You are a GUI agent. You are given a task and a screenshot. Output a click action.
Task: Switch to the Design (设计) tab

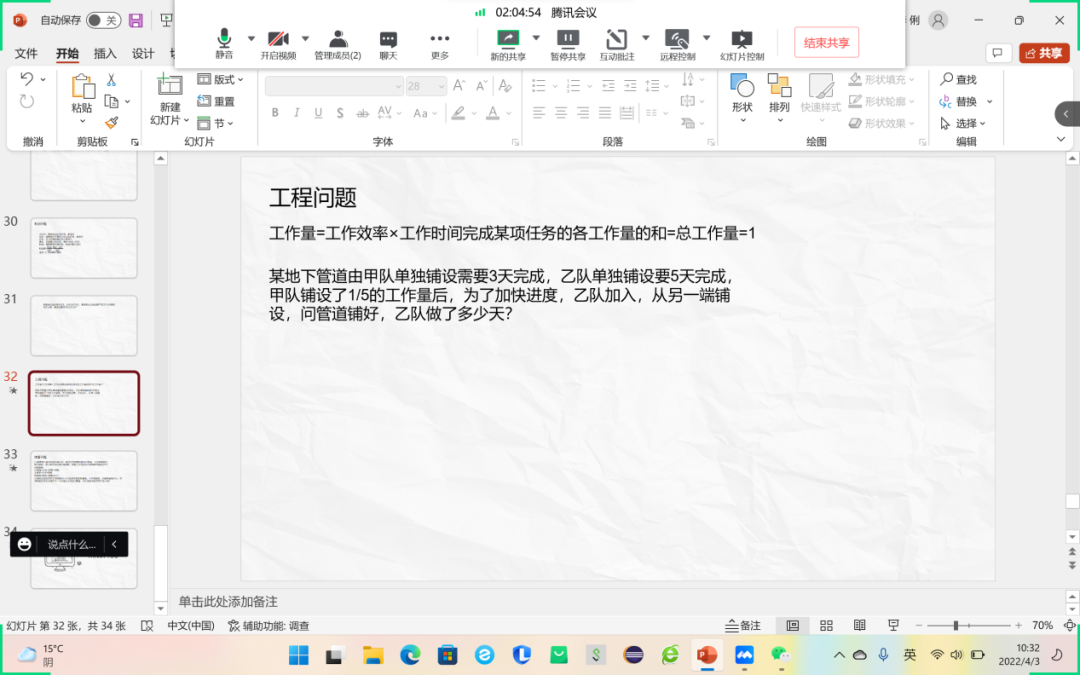click(x=143, y=53)
